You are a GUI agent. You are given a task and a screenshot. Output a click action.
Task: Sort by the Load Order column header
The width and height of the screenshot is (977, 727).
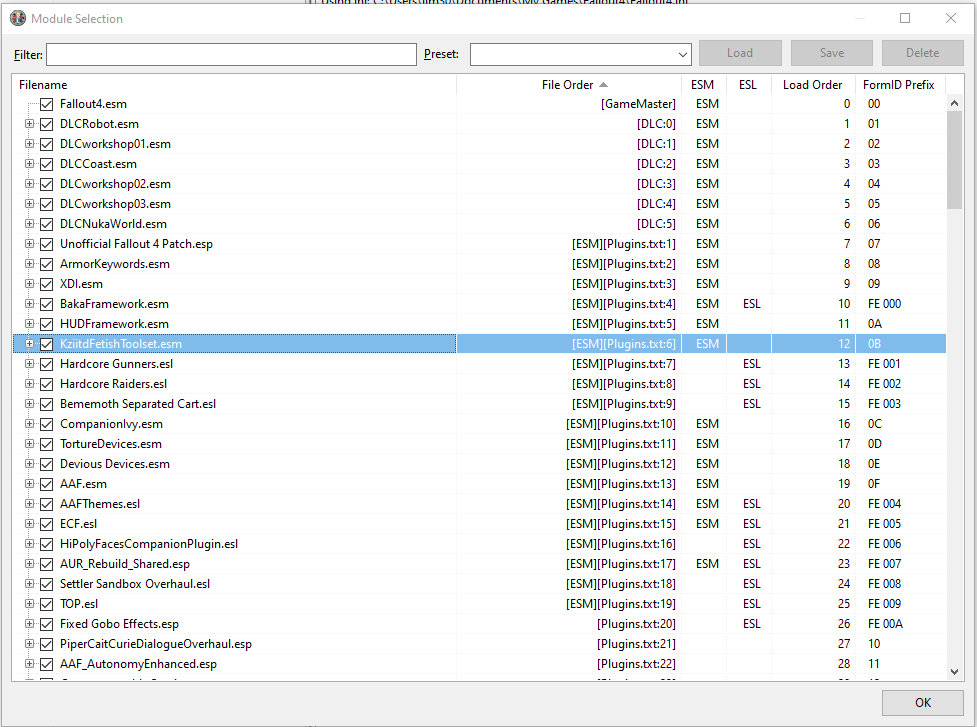pyautogui.click(x=813, y=85)
